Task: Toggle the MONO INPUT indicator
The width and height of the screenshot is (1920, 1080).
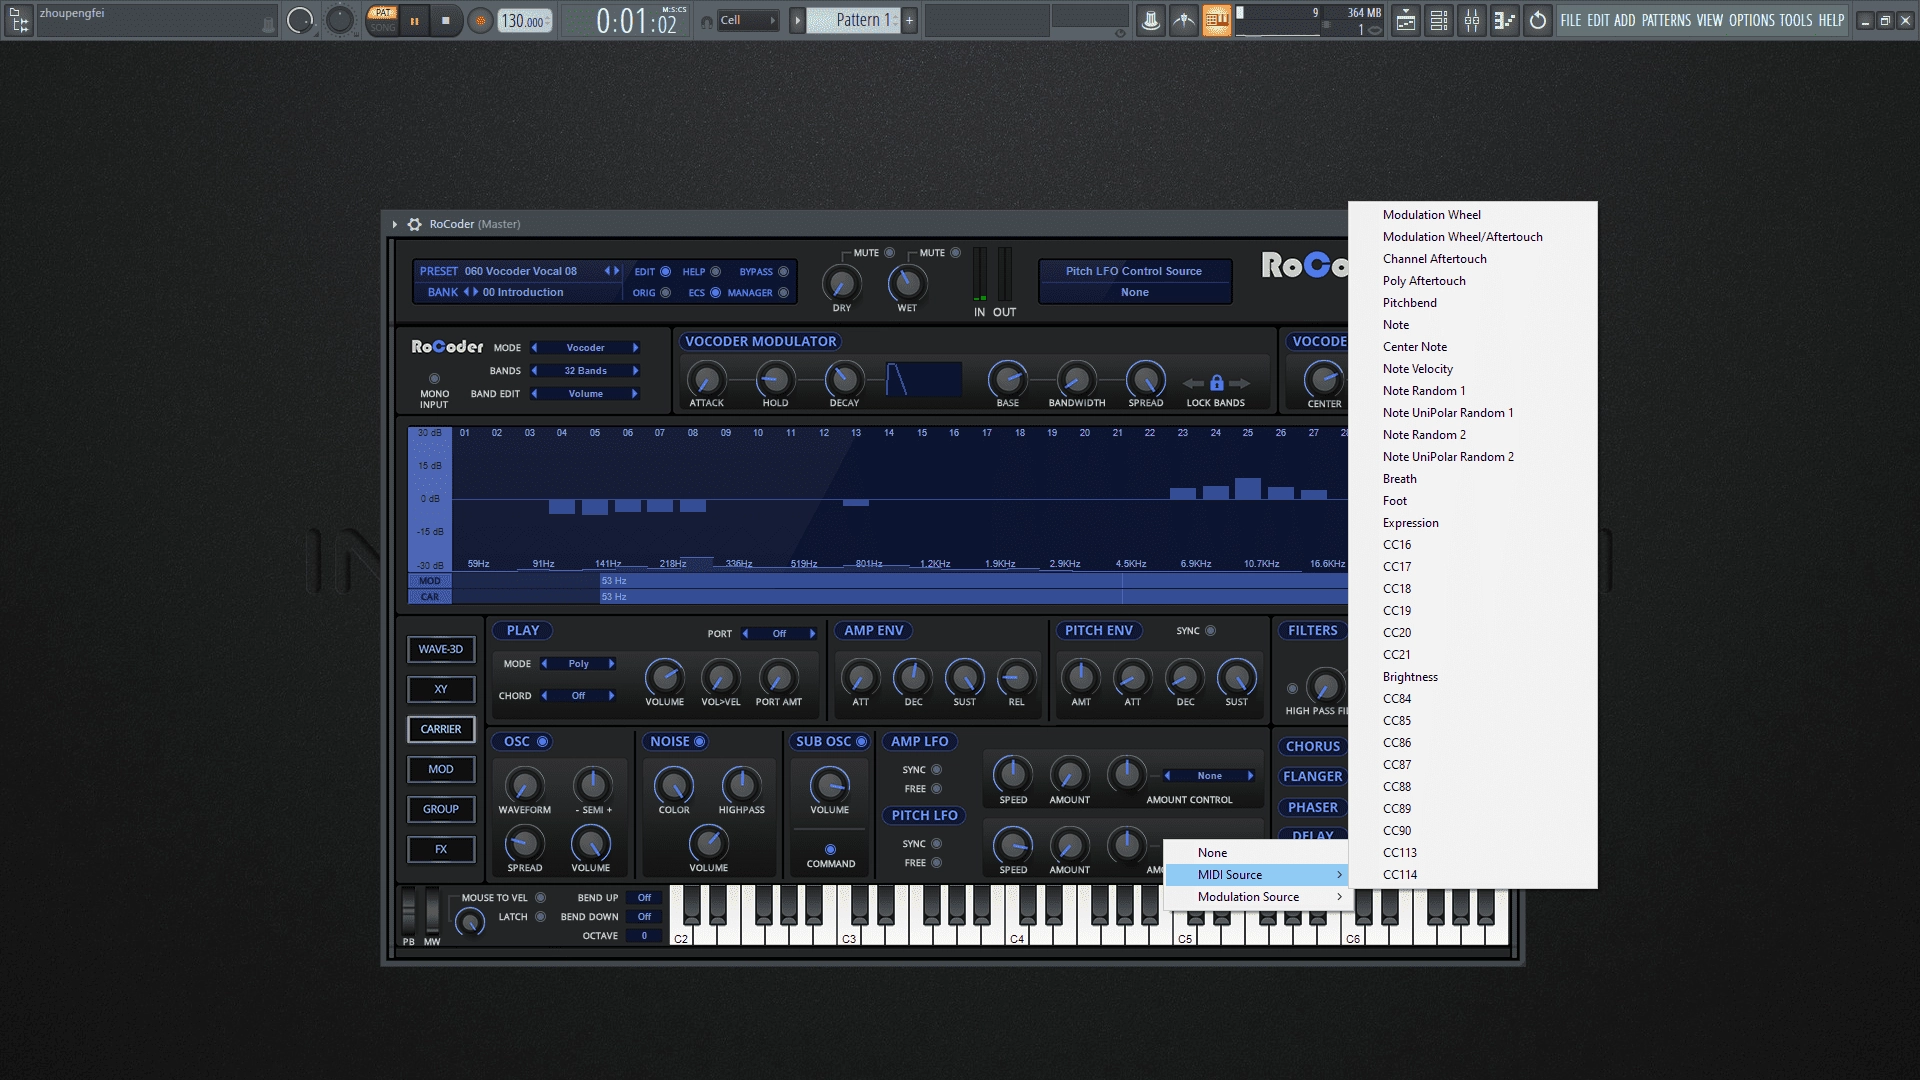Action: tap(434, 379)
